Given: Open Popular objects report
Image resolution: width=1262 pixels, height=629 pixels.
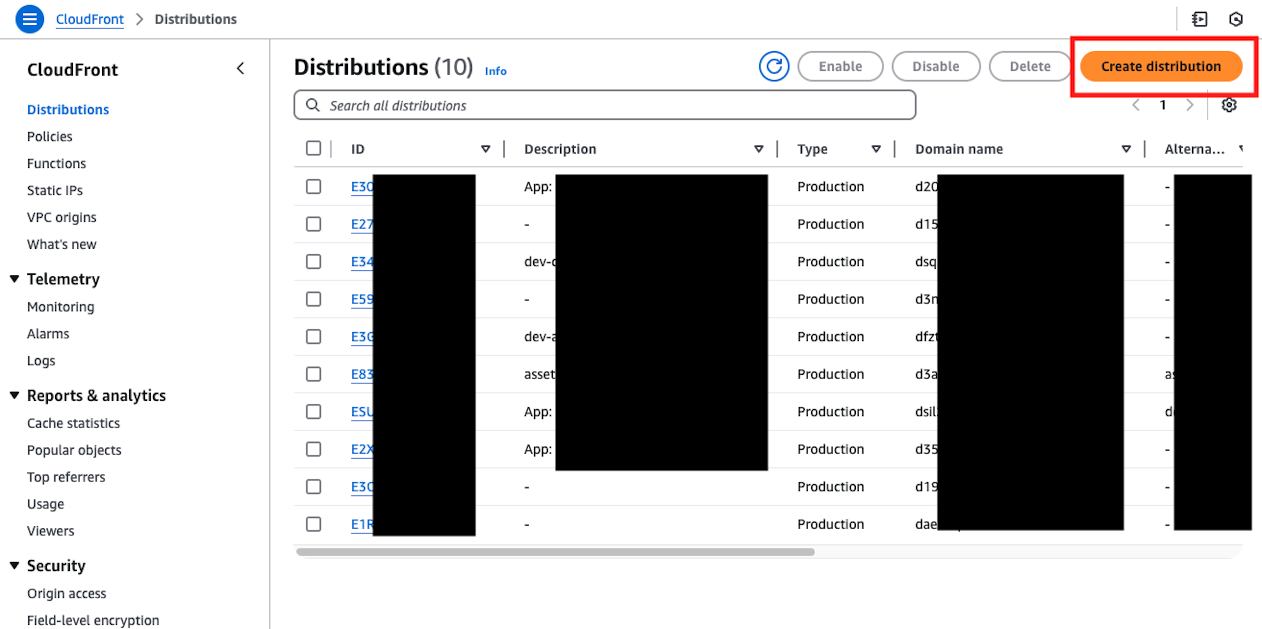Looking at the screenshot, I should pos(74,451).
